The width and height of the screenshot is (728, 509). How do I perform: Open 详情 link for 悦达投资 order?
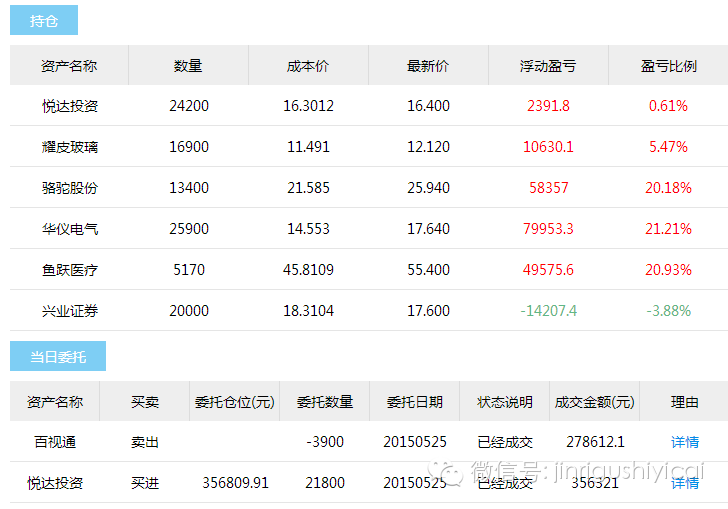[x=685, y=483]
